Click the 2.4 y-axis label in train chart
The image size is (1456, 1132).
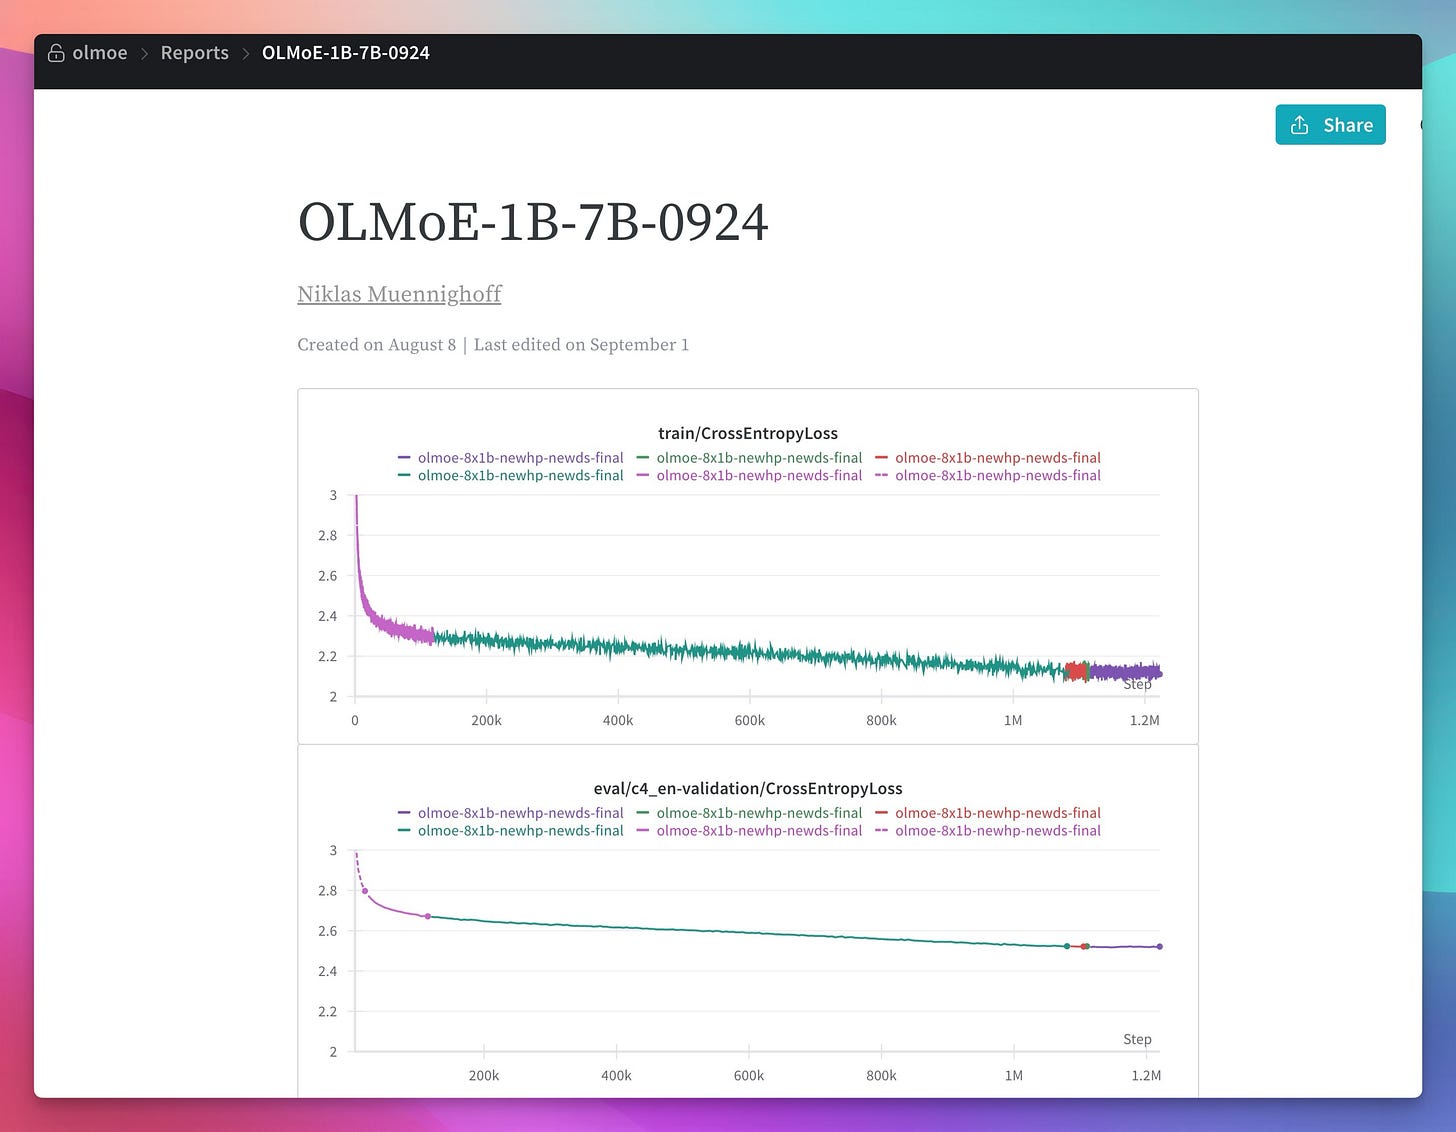pyautogui.click(x=328, y=616)
